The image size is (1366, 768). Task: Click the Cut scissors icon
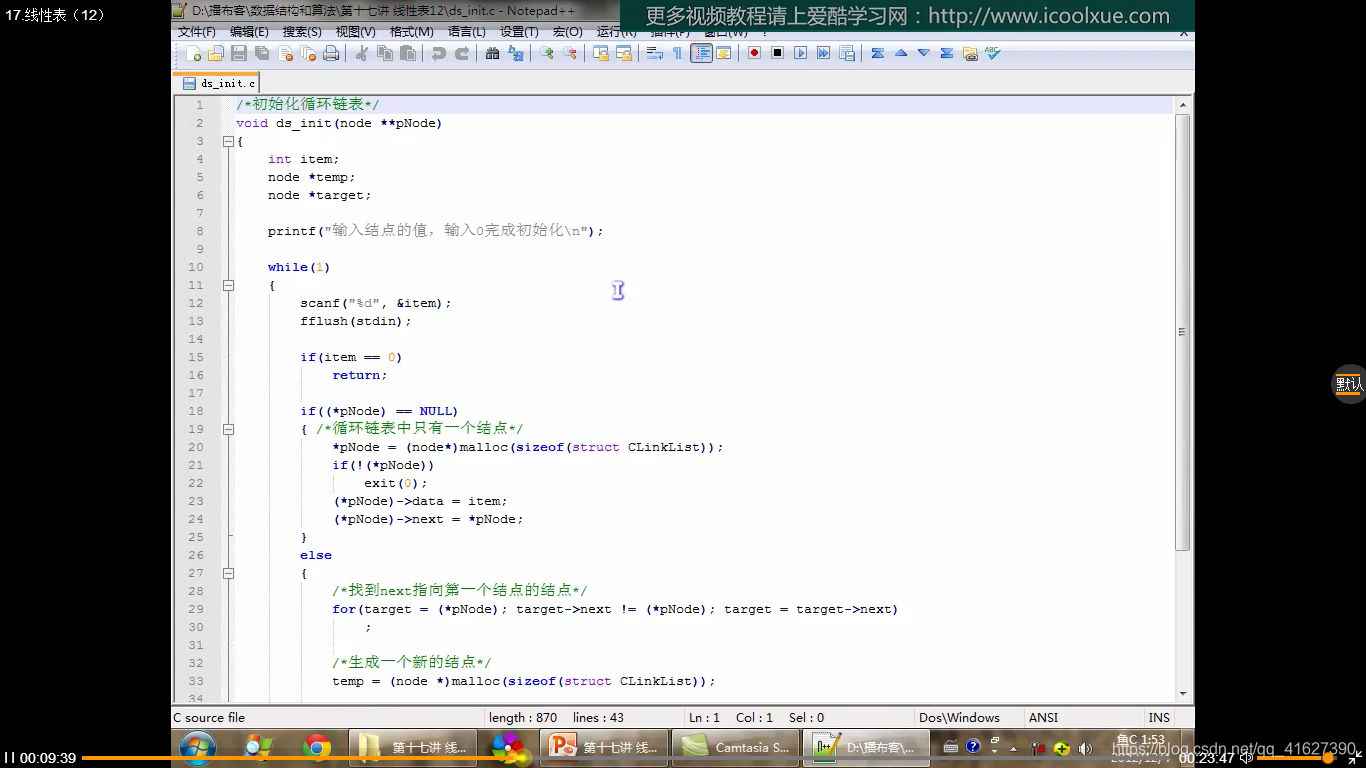pos(362,53)
